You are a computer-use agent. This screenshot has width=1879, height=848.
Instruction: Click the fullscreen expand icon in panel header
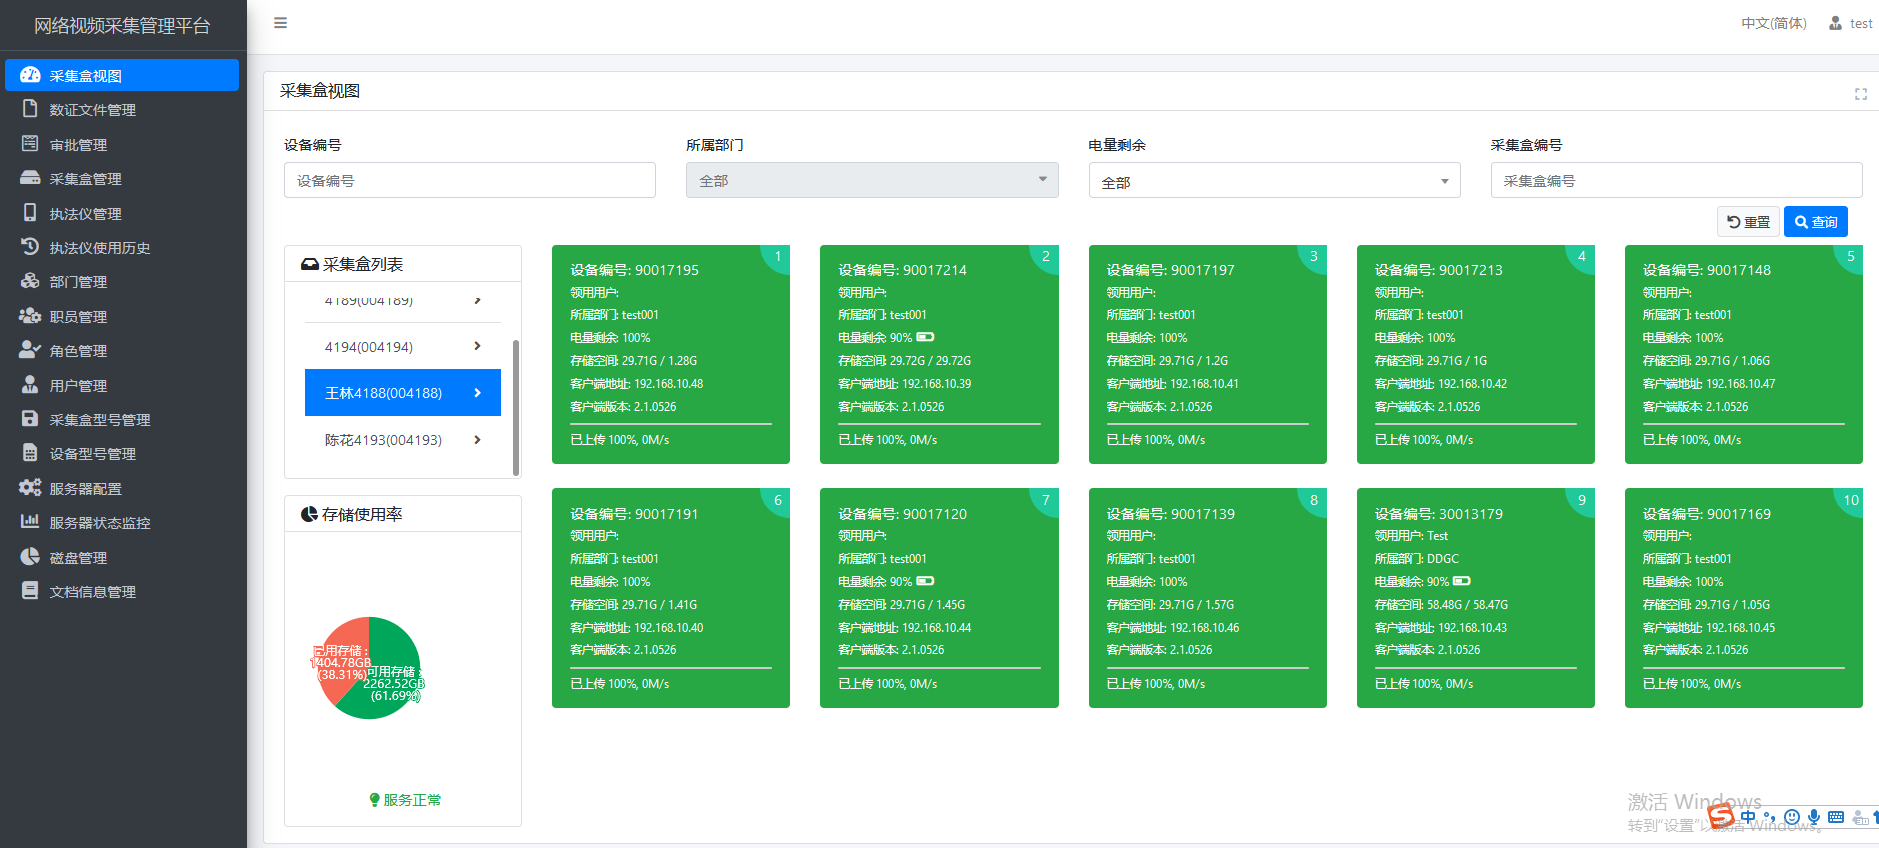(x=1860, y=94)
